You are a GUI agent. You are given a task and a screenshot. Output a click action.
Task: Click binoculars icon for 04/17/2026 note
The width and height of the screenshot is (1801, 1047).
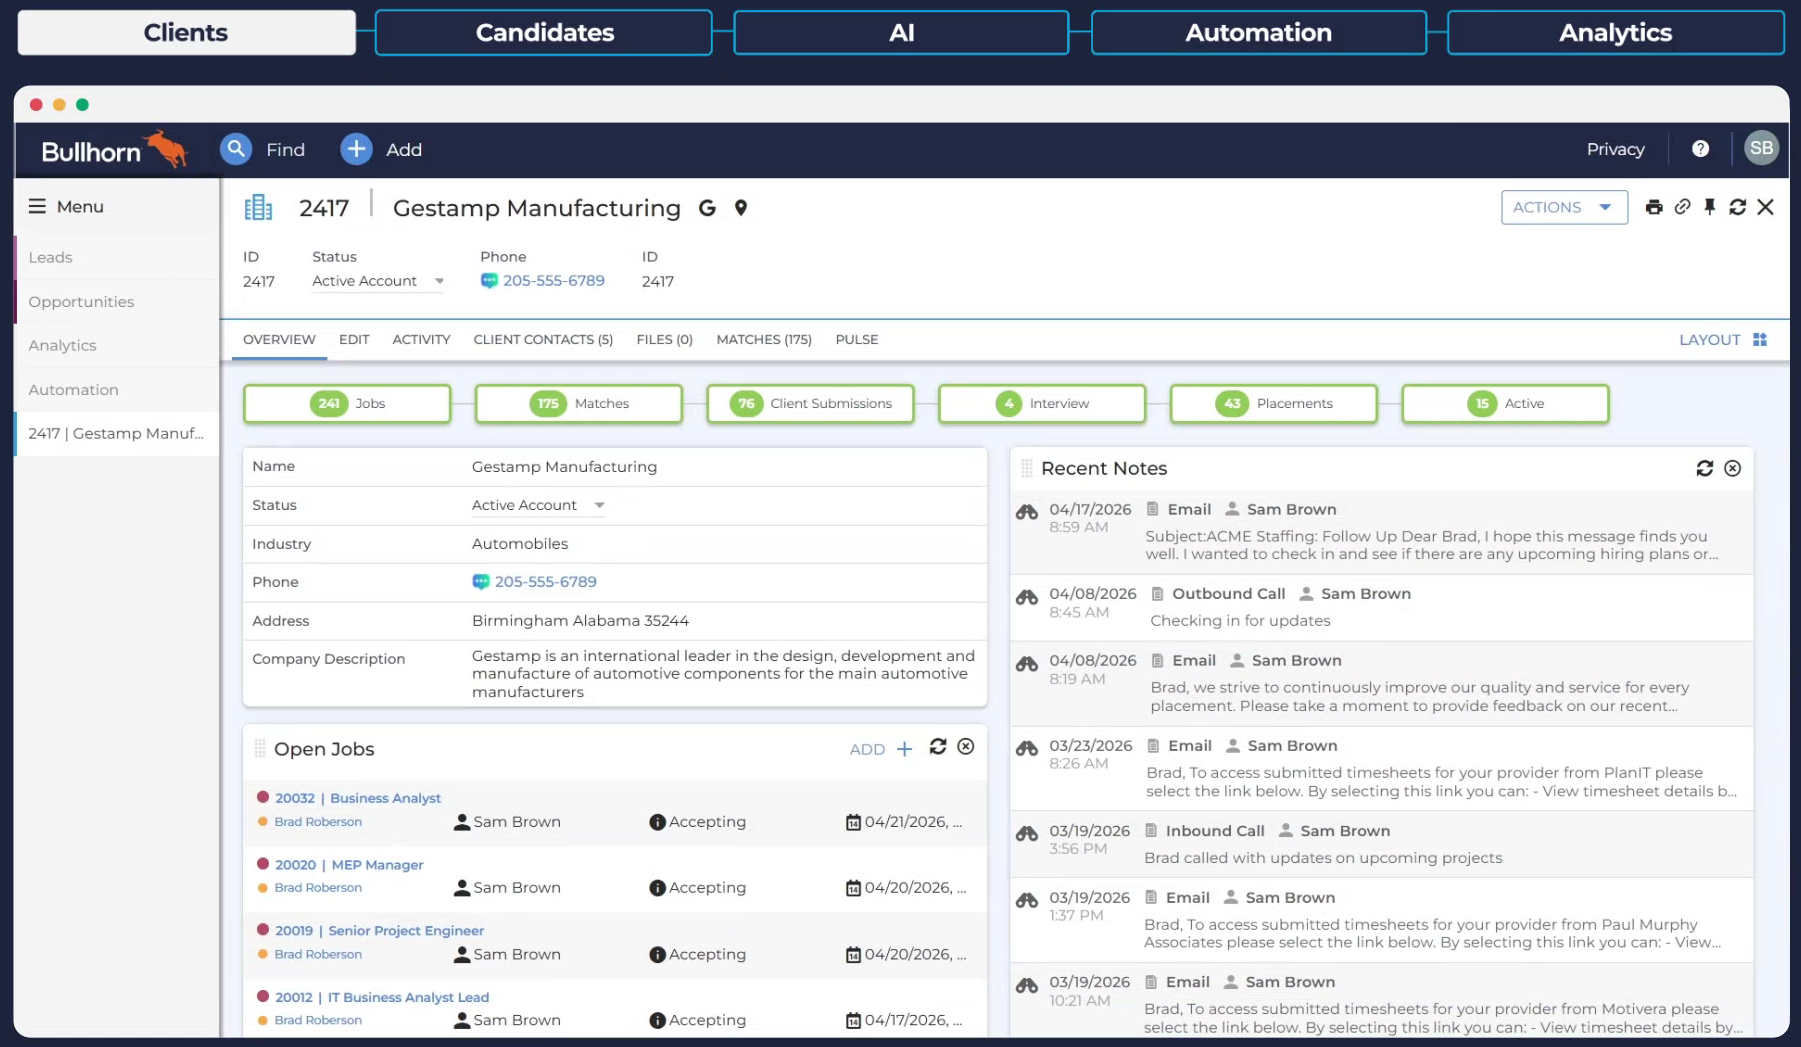coord(1027,512)
